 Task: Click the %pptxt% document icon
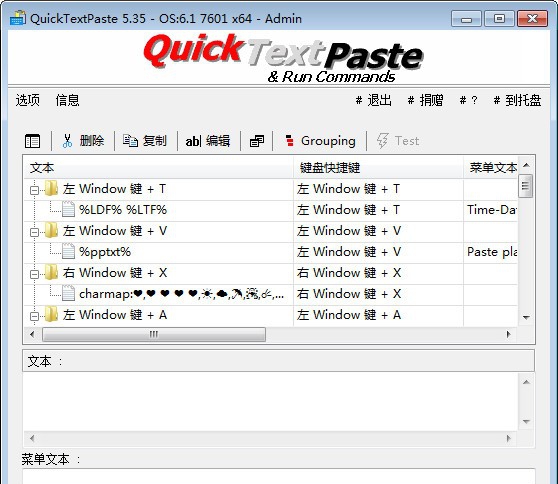tap(68, 251)
